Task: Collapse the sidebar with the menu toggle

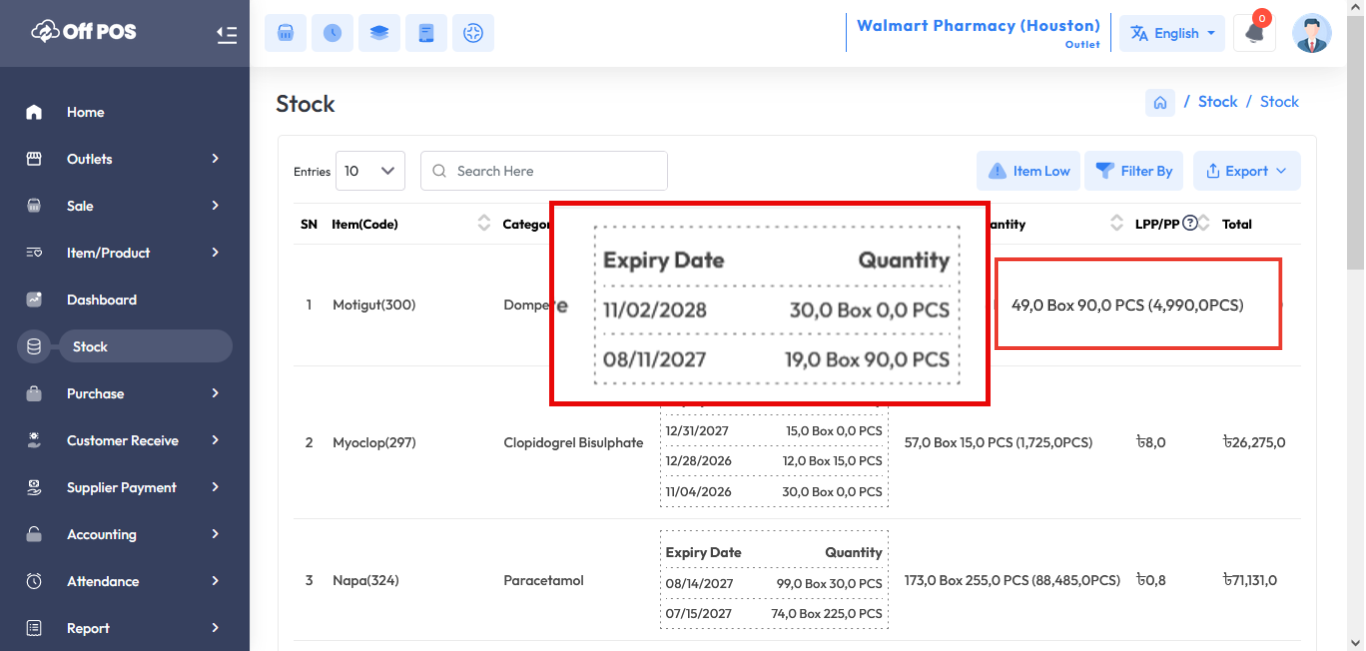Action: (227, 34)
